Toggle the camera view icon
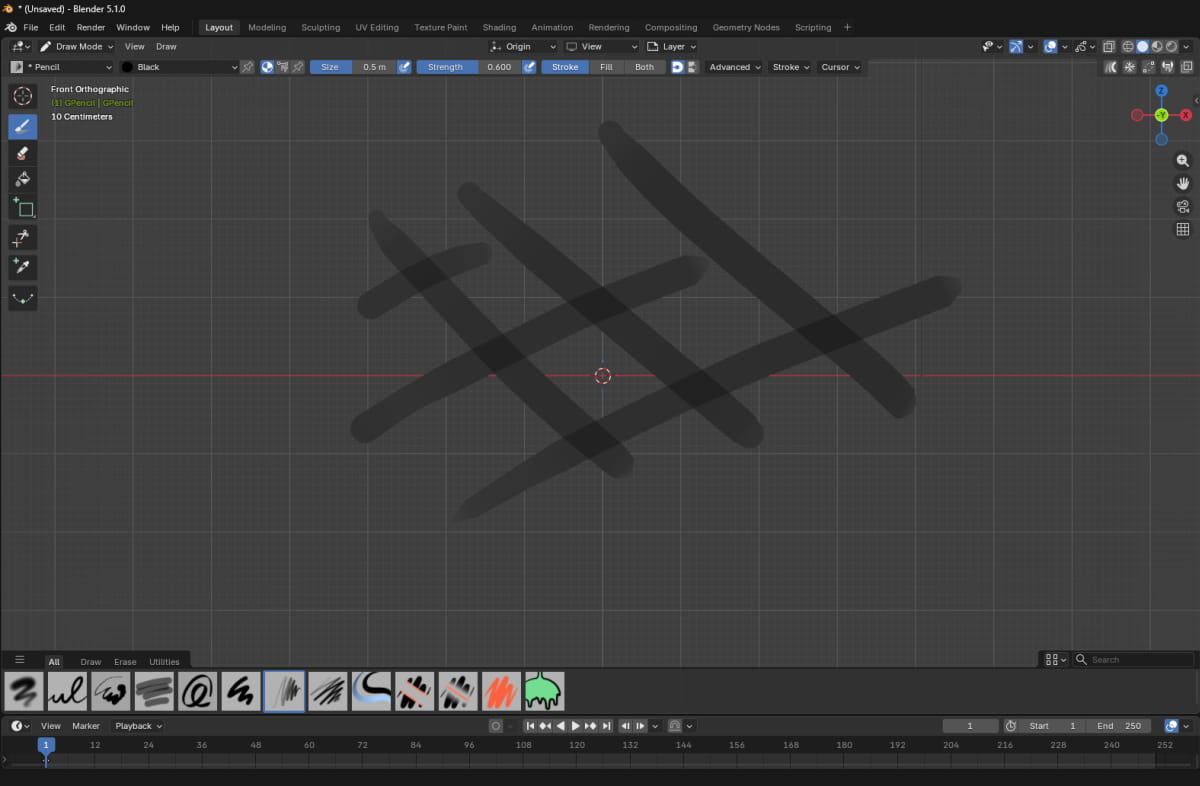 [1183, 207]
